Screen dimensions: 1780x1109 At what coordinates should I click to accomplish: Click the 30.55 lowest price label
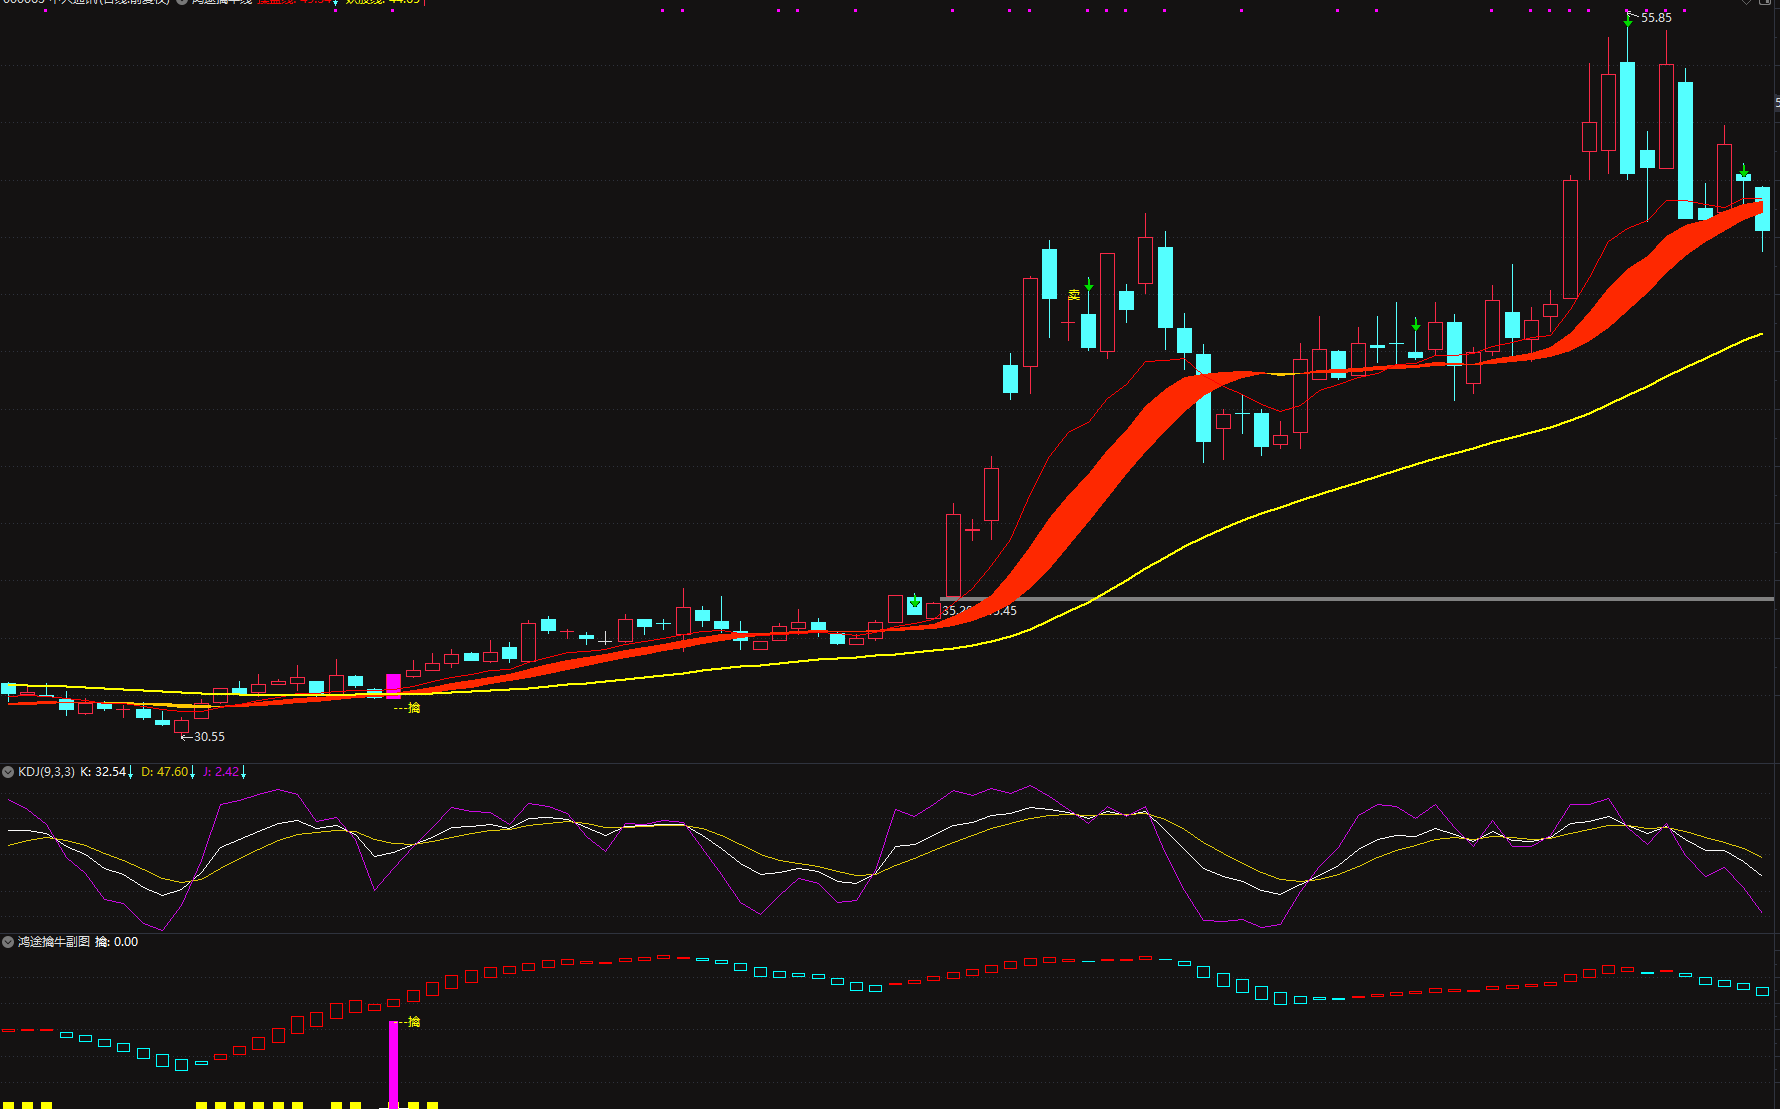[209, 737]
